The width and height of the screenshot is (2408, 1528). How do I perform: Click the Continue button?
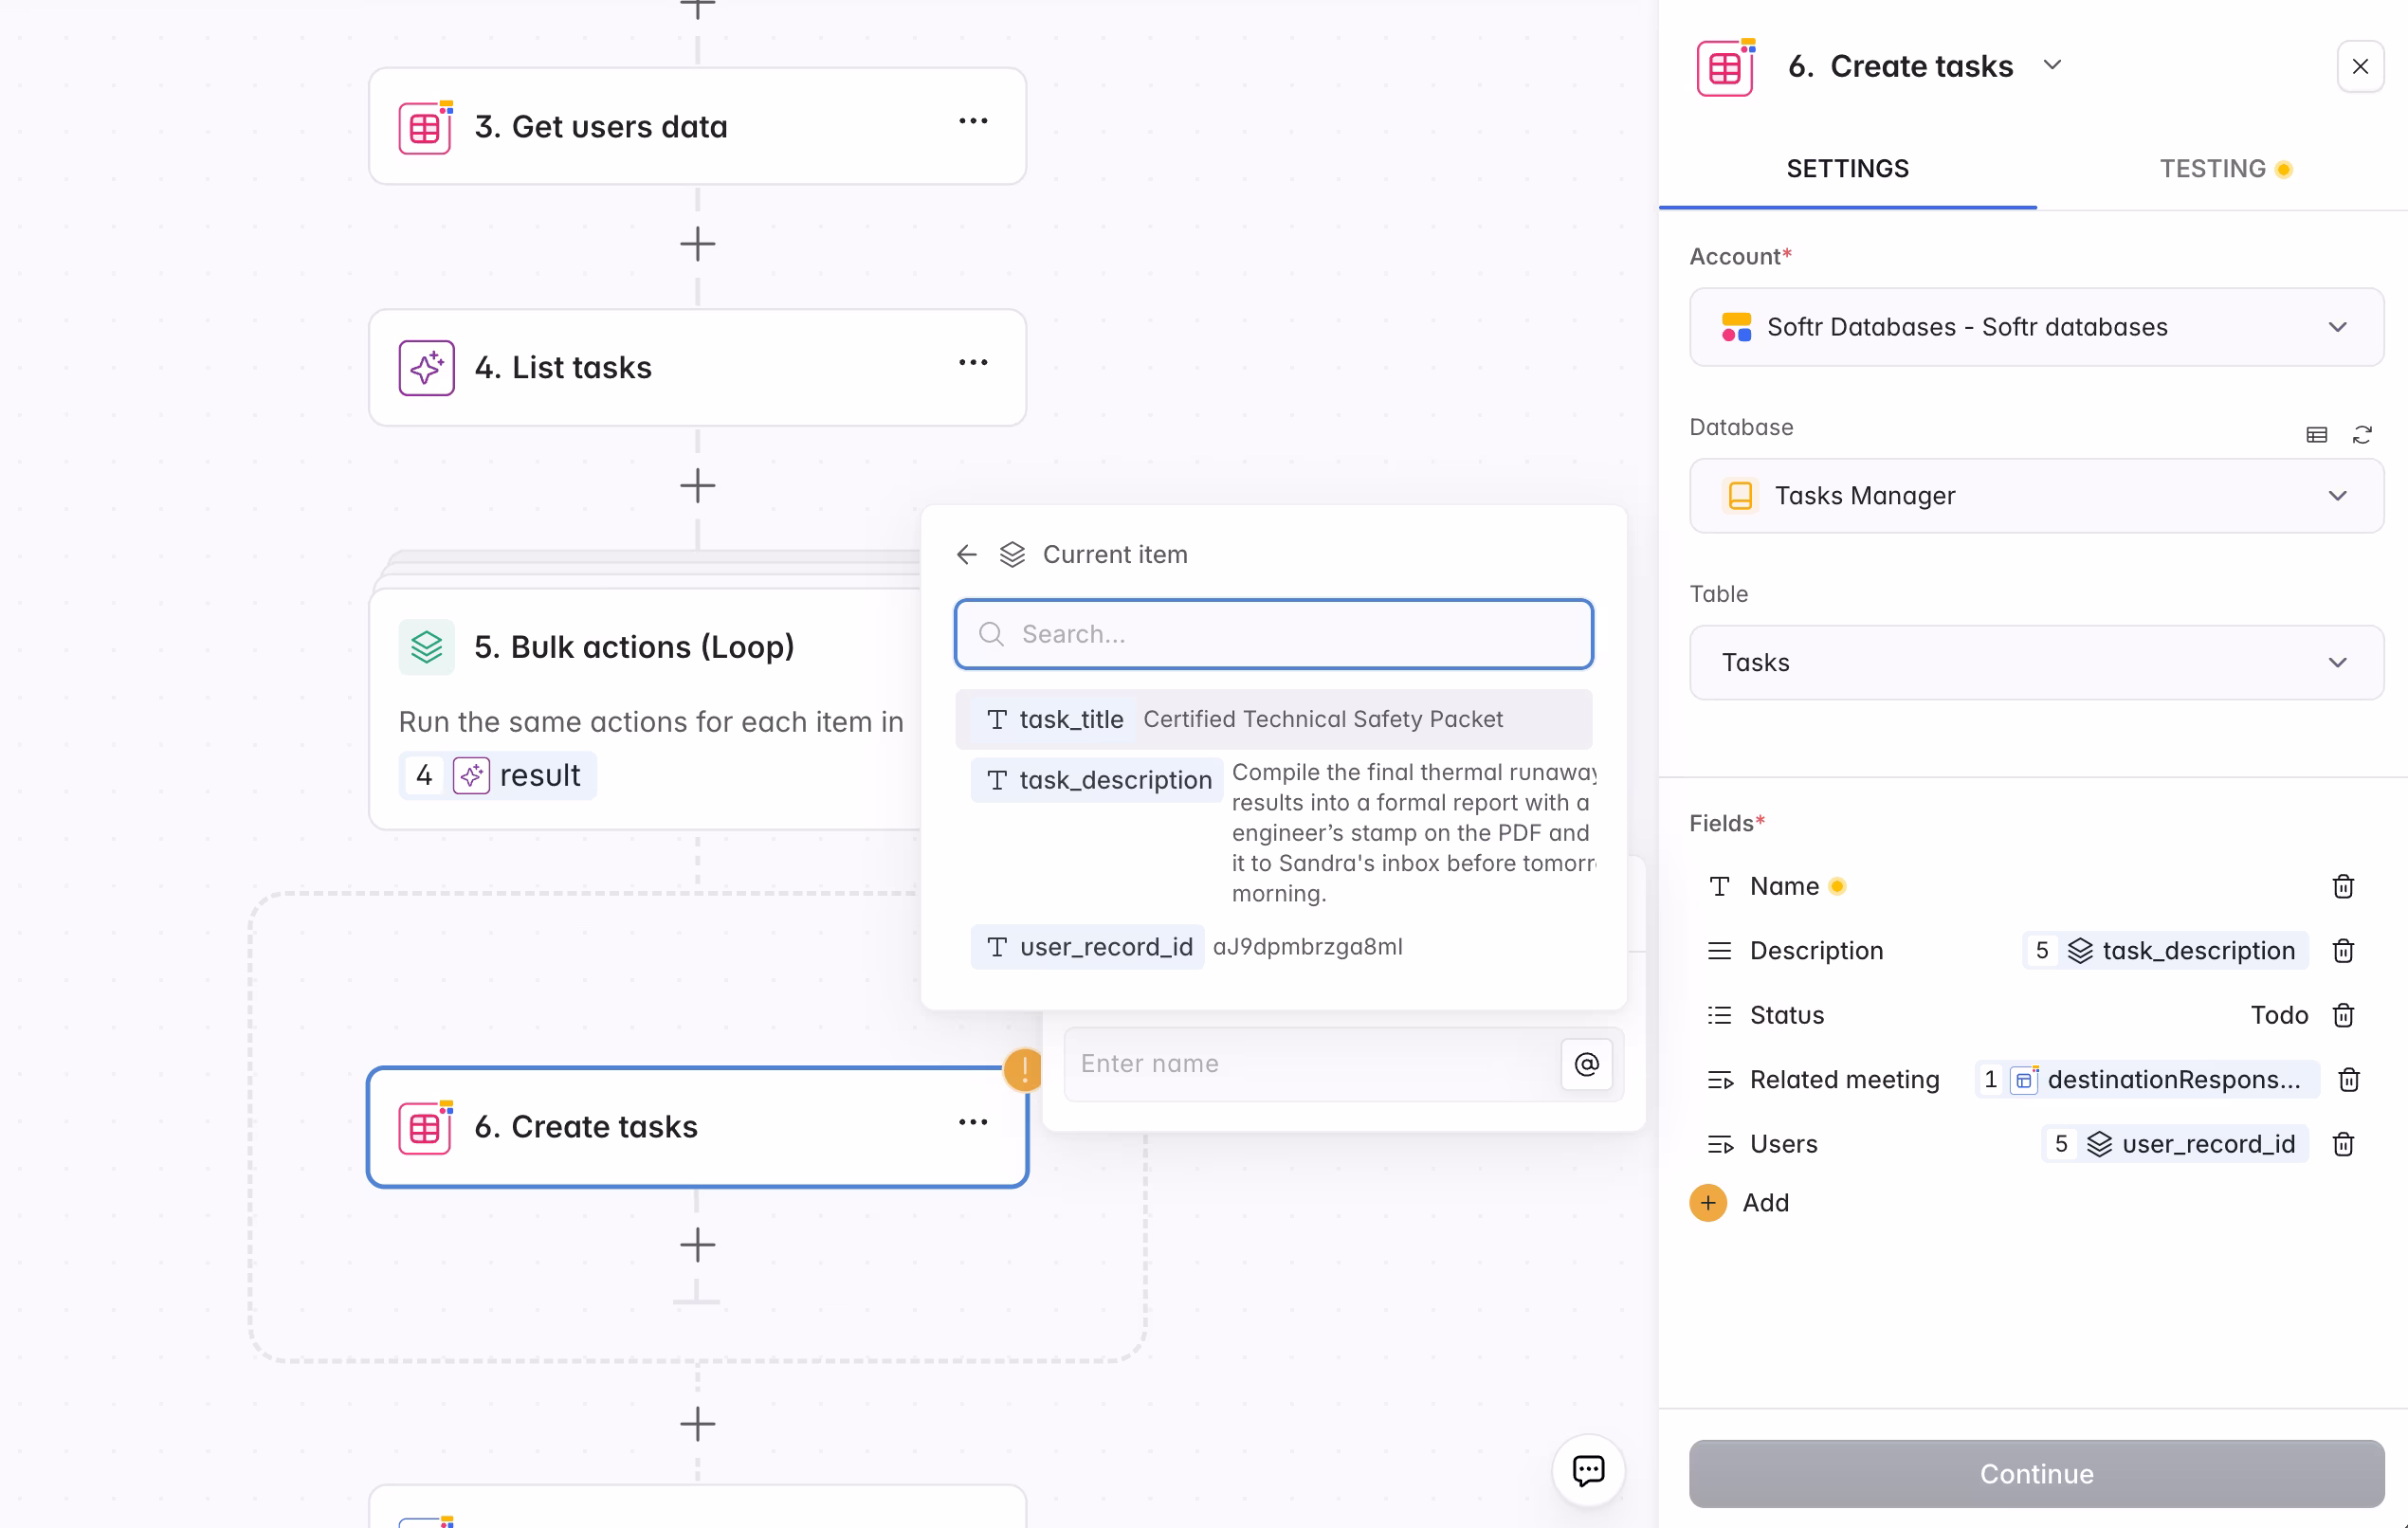(2036, 1474)
